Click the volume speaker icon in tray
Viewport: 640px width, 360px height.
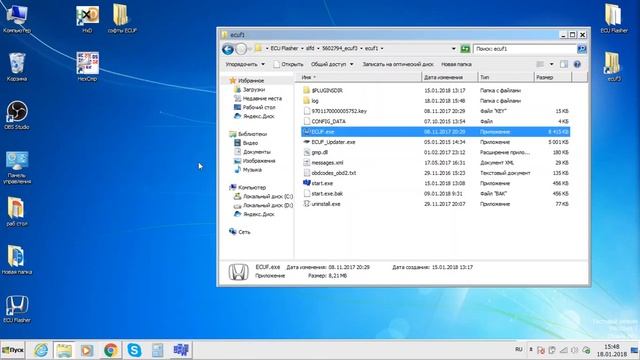click(x=574, y=350)
